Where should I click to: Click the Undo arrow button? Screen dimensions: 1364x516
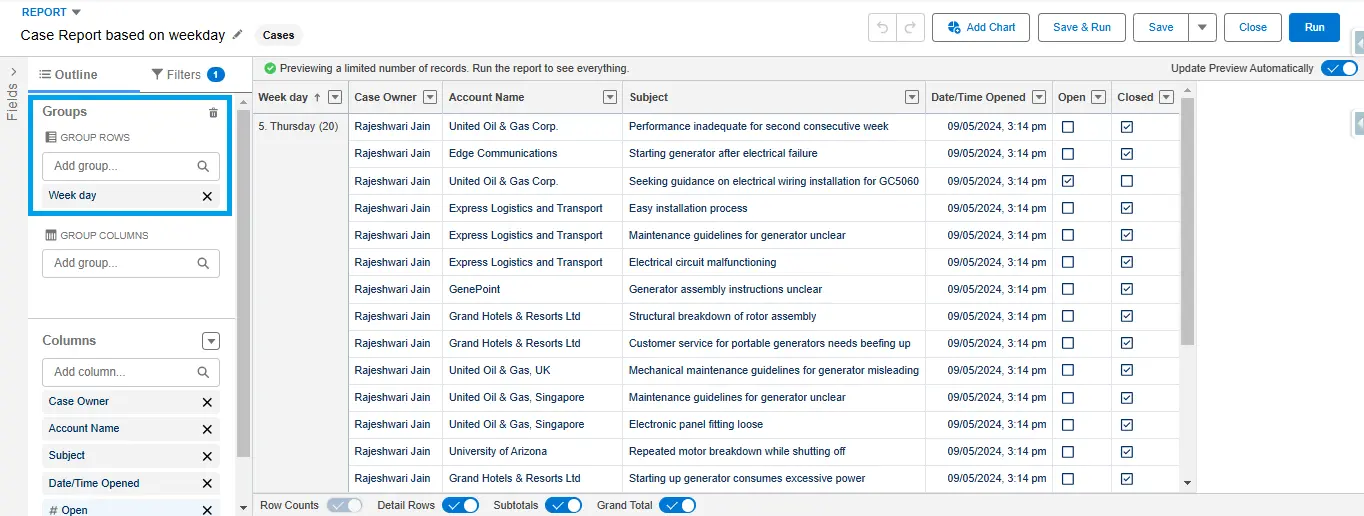tap(883, 27)
